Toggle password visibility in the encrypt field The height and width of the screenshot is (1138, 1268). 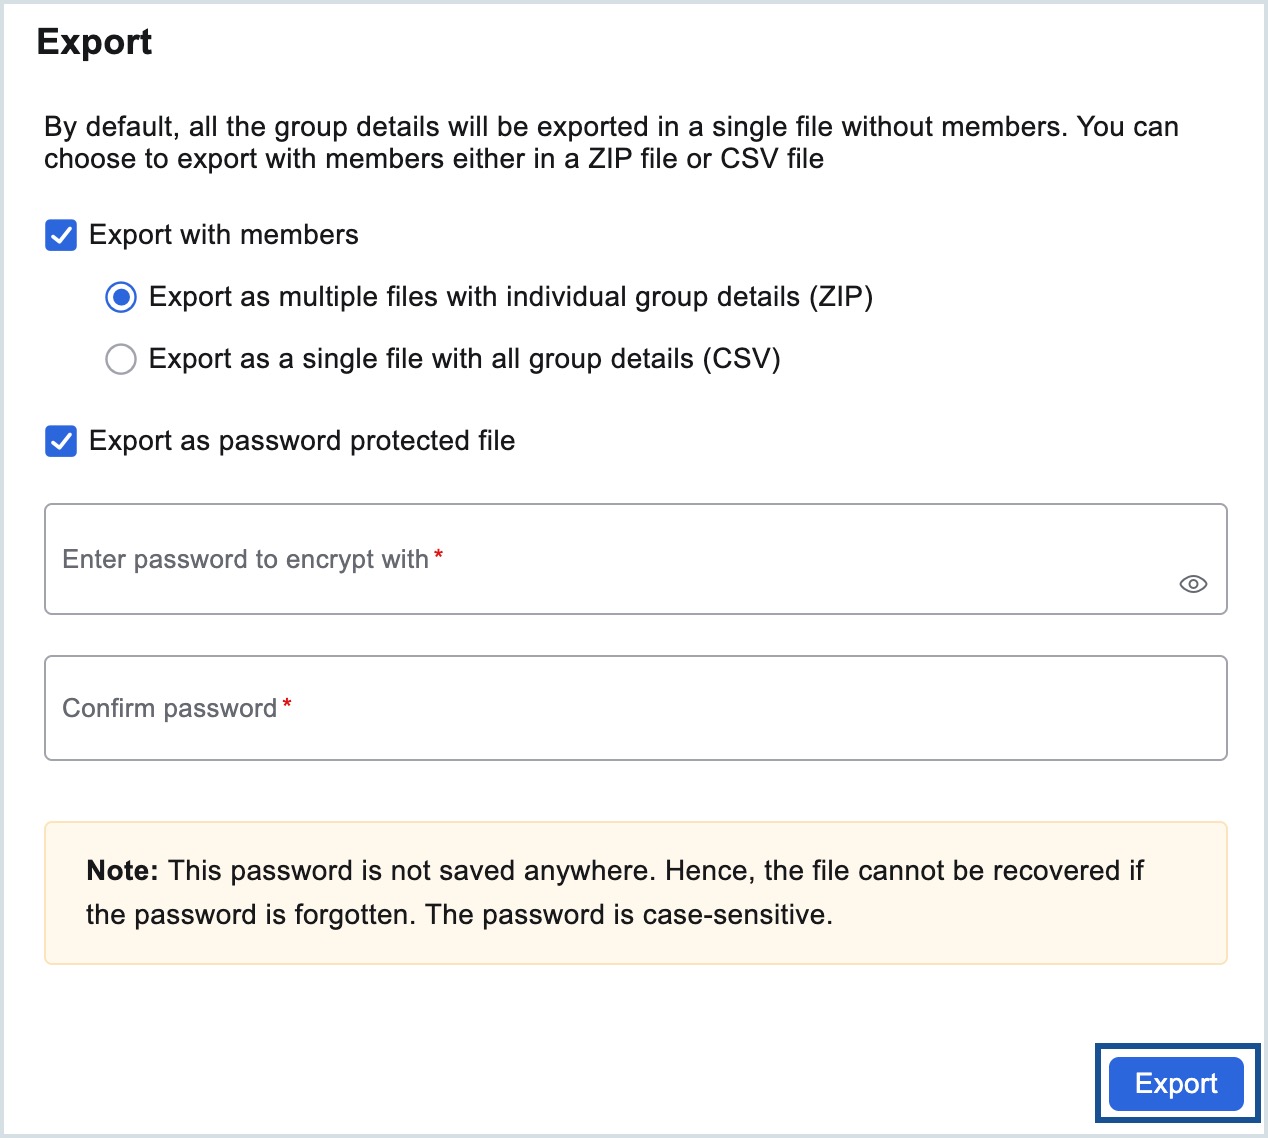(x=1194, y=583)
